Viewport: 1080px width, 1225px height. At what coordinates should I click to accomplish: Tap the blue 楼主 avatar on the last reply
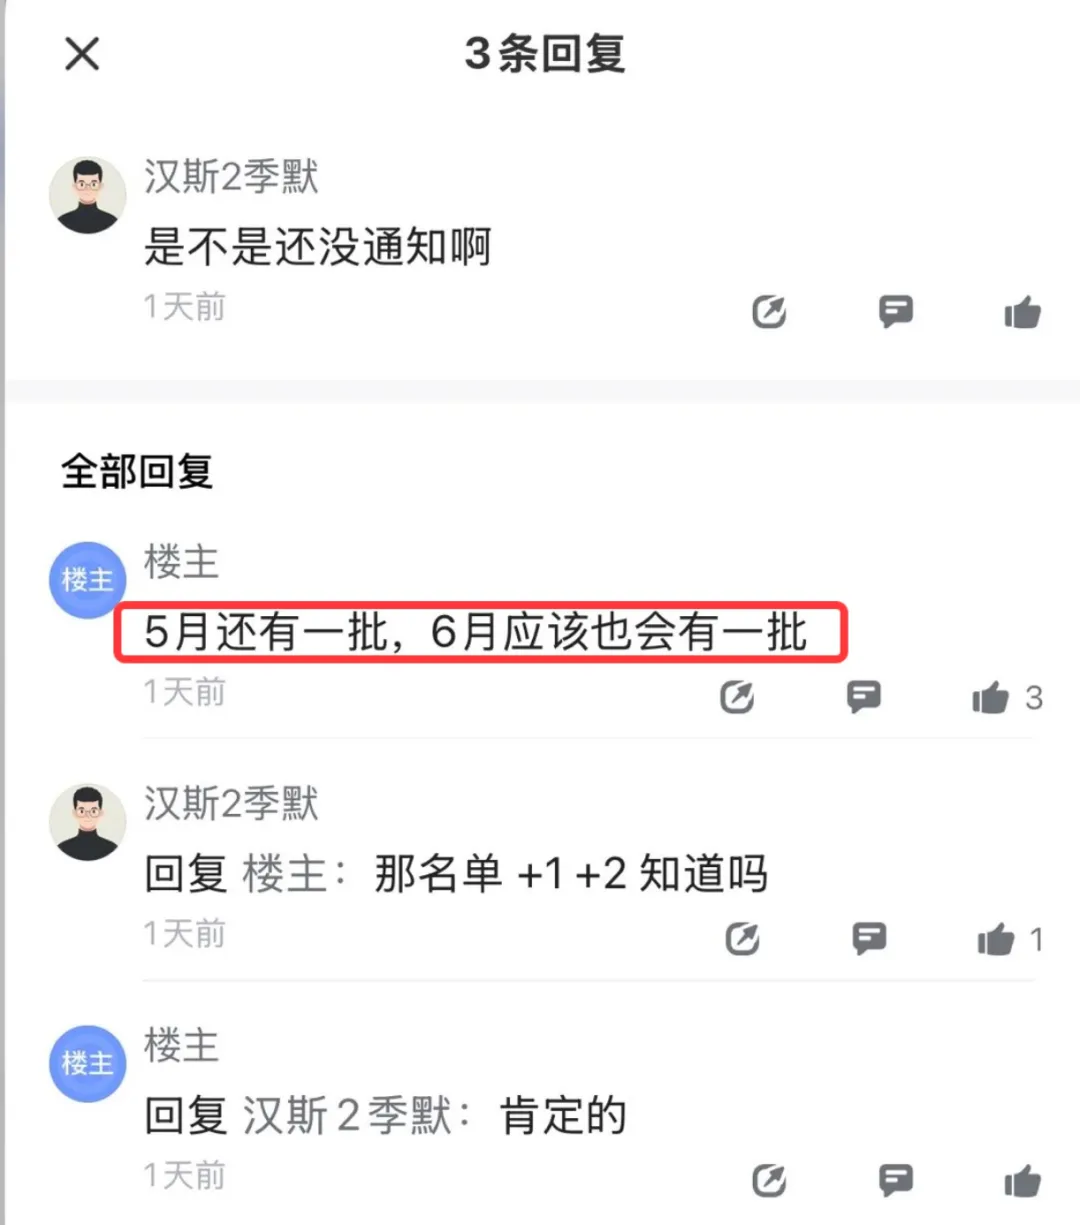coord(88,1064)
